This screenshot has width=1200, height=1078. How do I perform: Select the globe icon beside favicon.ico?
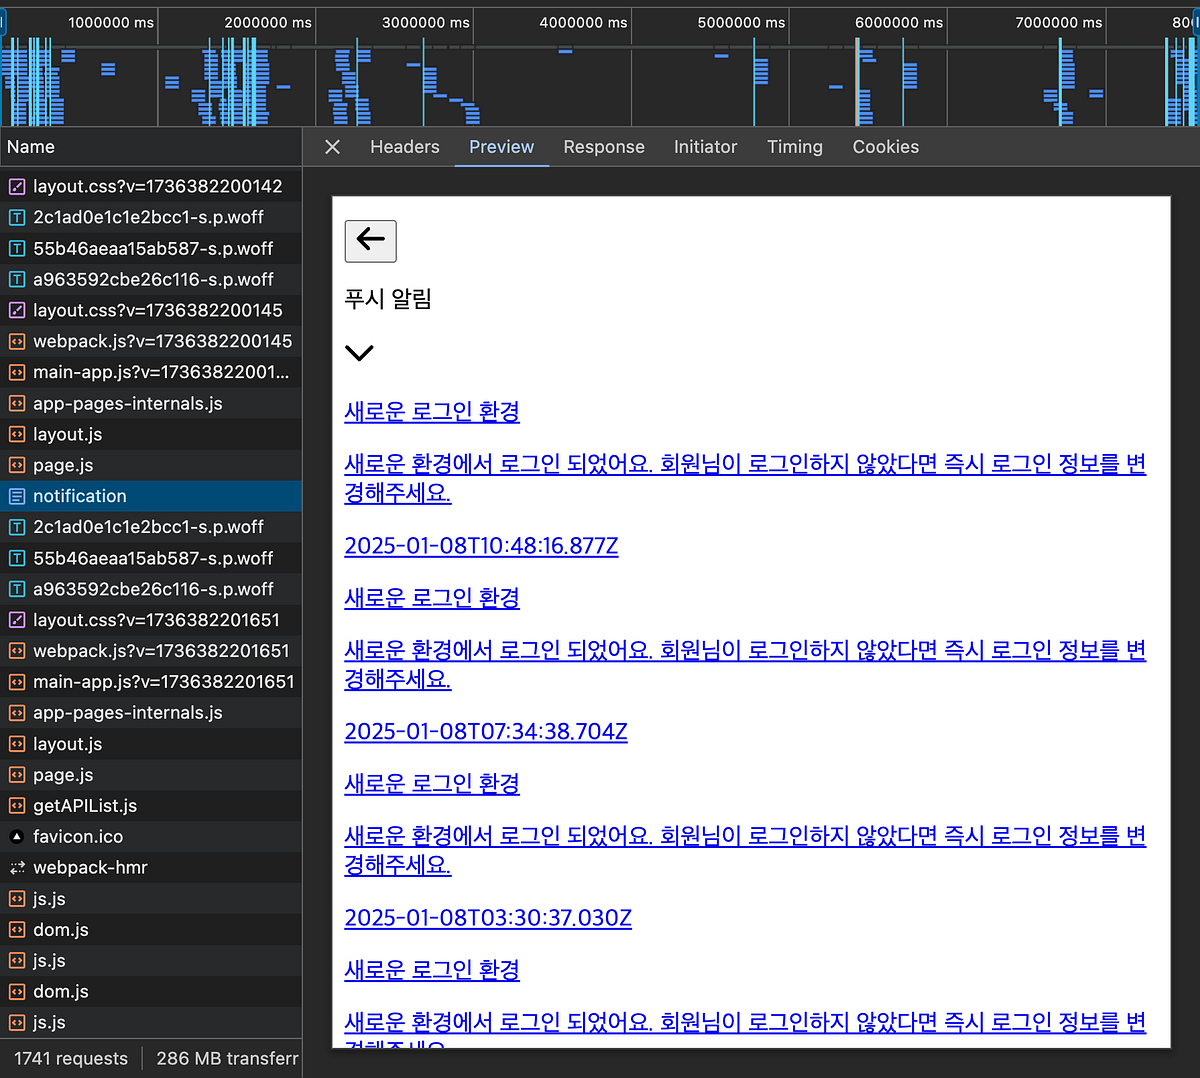pos(16,836)
